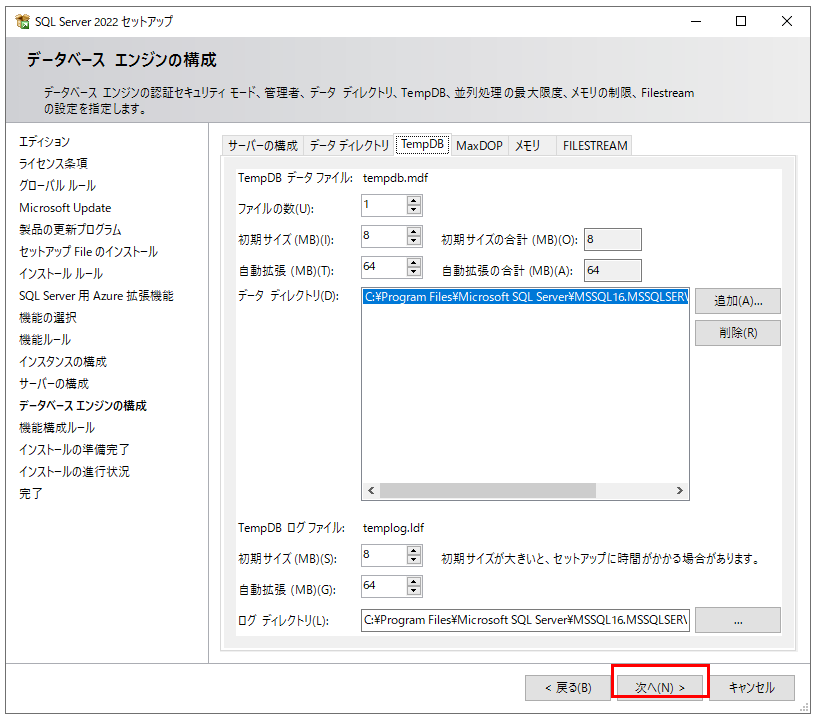Select the MaxDOP tab

(x=479, y=146)
